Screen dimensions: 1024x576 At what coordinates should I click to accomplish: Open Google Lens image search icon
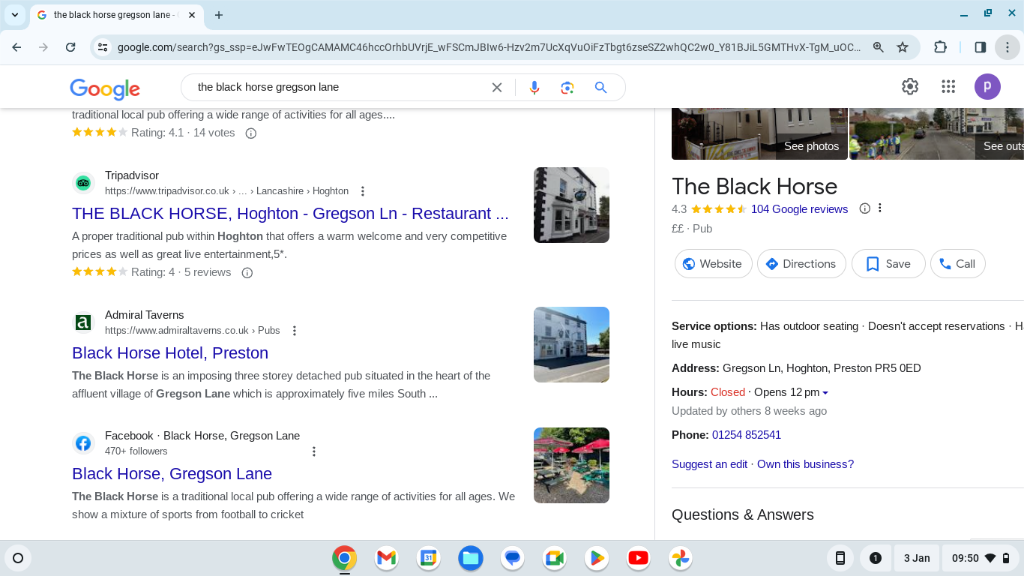point(567,88)
